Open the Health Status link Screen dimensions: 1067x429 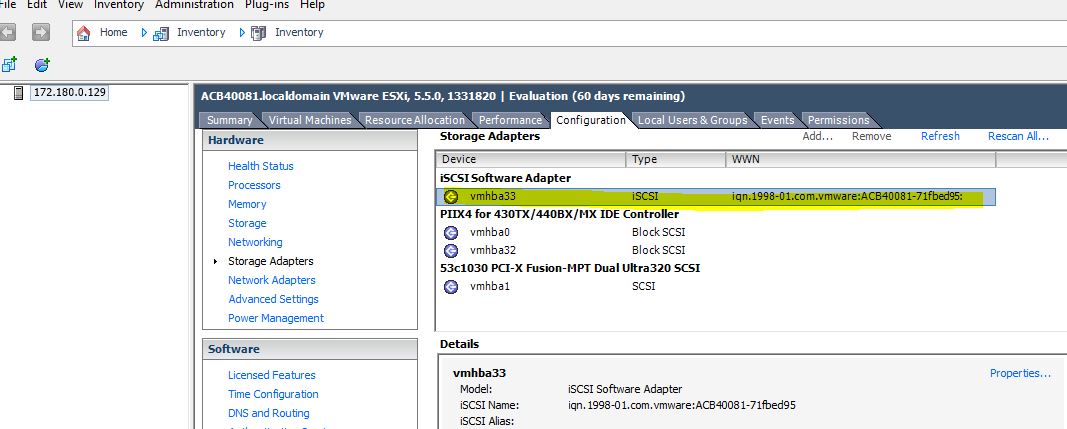pos(261,166)
